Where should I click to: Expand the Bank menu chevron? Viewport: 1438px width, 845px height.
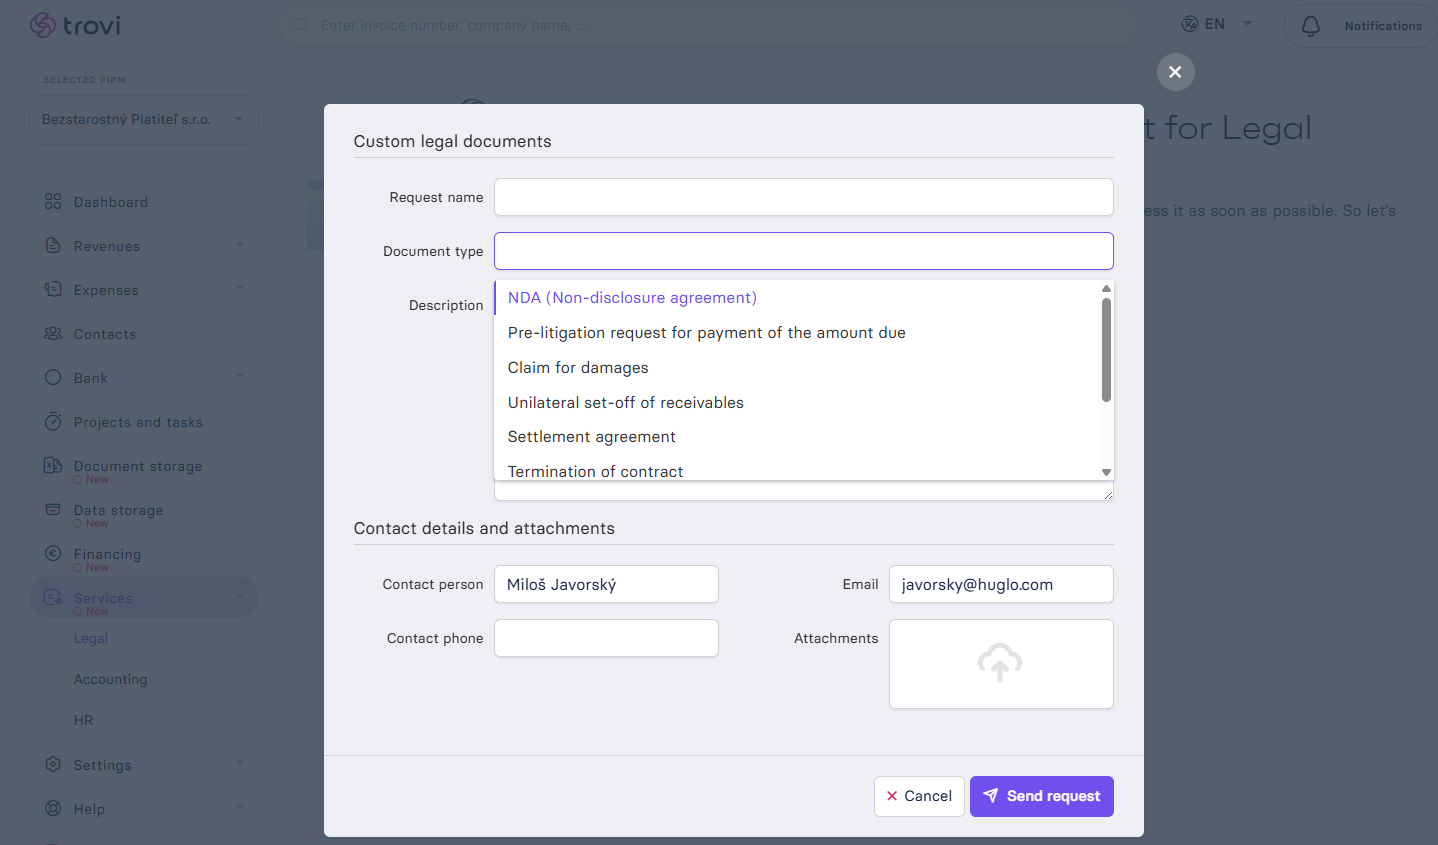click(x=240, y=376)
